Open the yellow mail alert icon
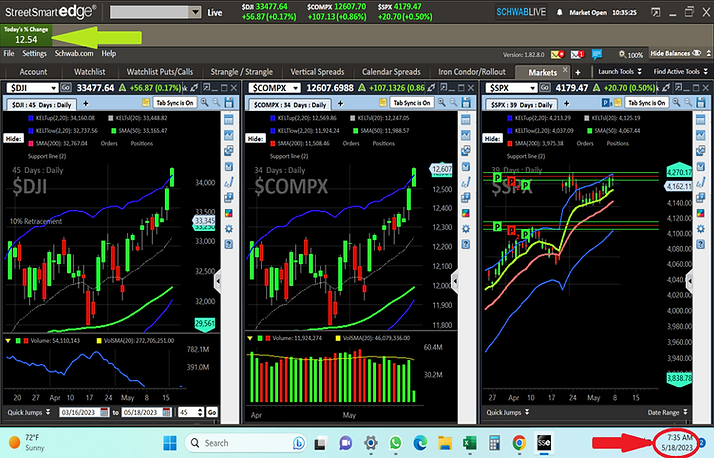Screen dimensions: 714x458 (x=557, y=55)
